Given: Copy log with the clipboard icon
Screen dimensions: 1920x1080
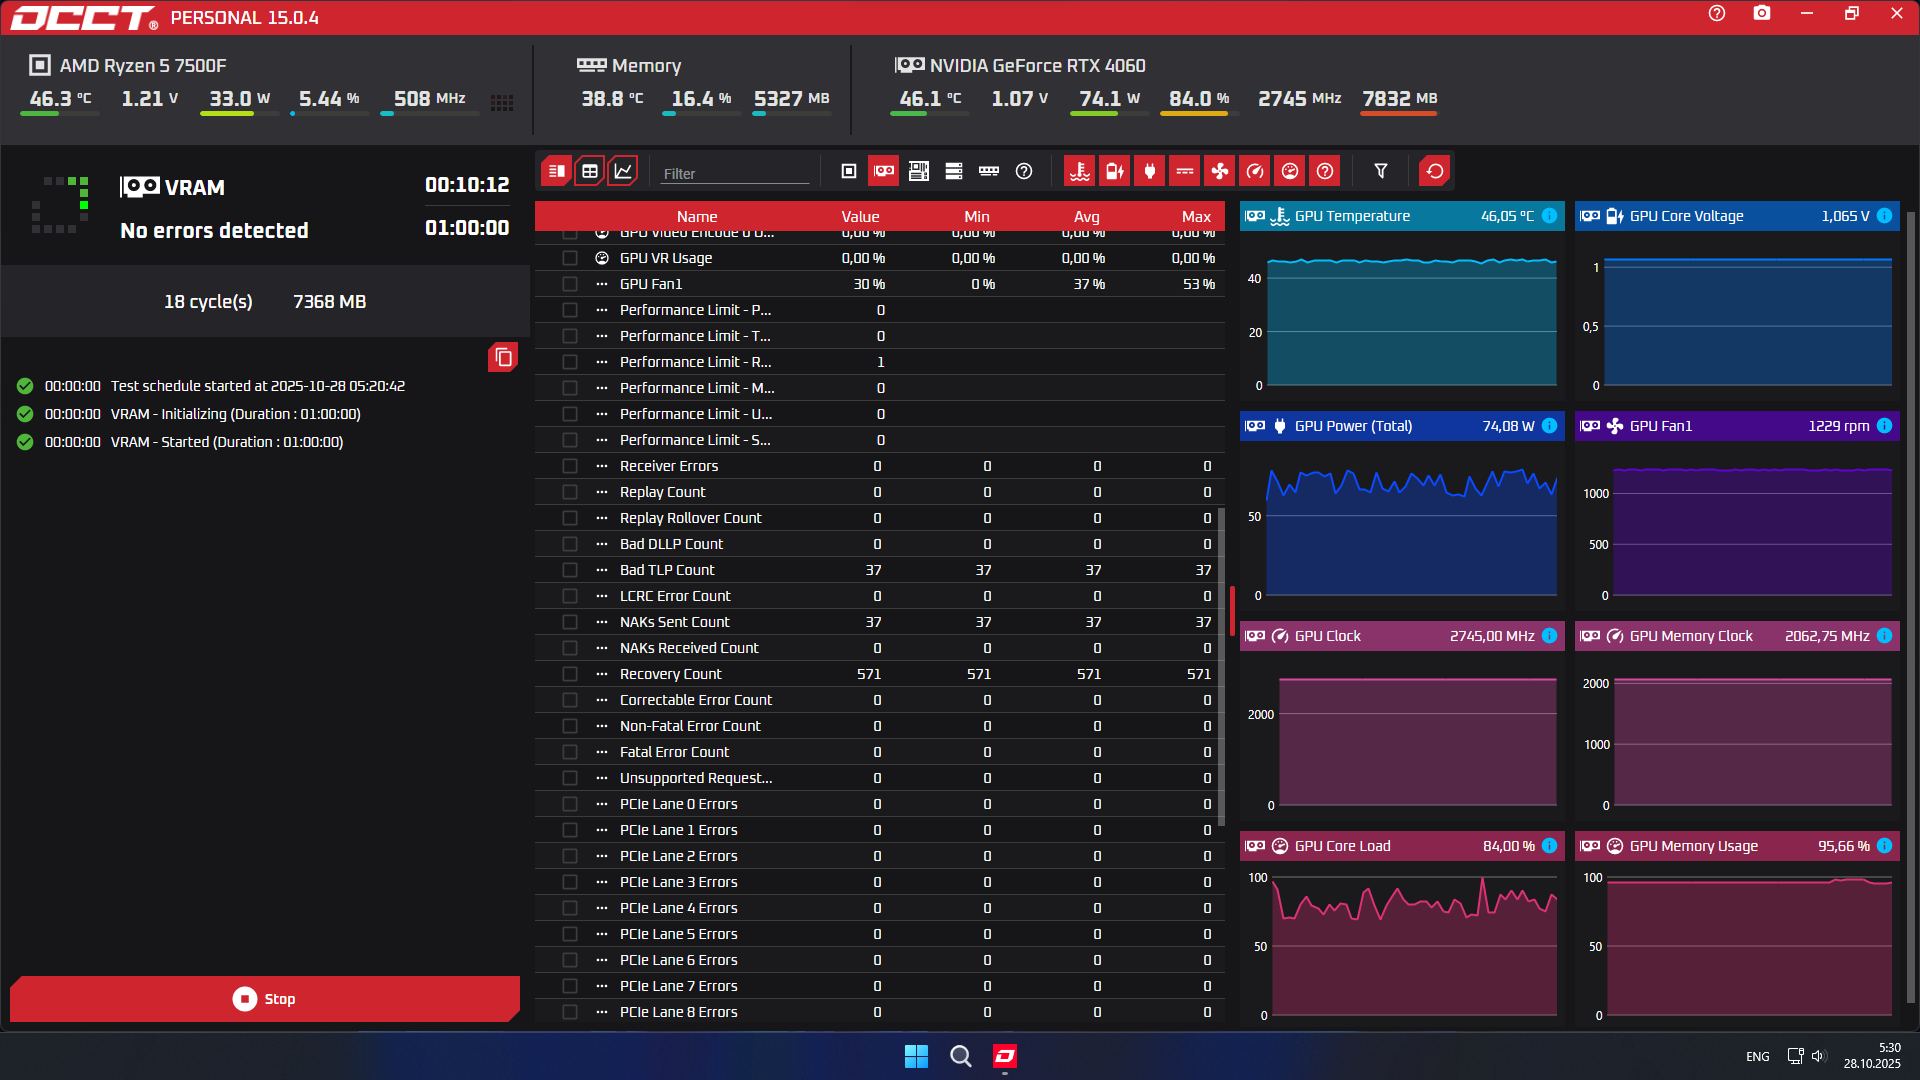Looking at the screenshot, I should click(503, 357).
